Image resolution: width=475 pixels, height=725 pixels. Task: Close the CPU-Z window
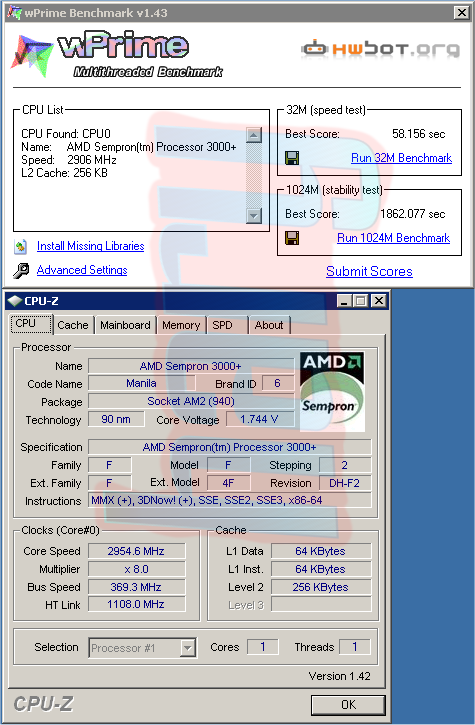[x=379, y=301]
